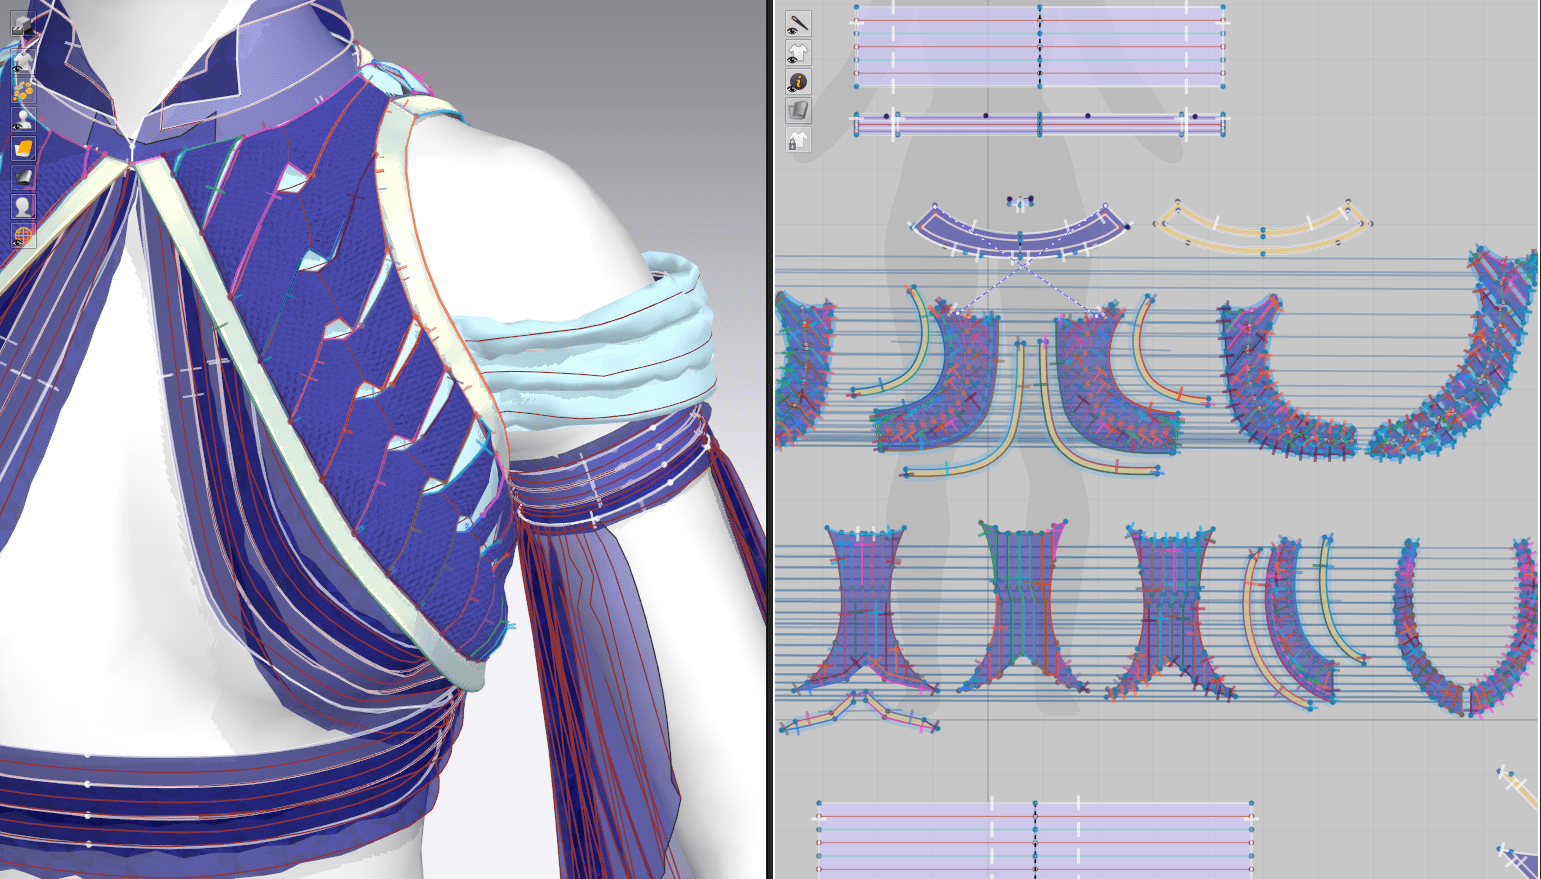Screen dimensions: 1541x879
Task: Click the divider between 3D and 2D windows
Action: (770, 440)
